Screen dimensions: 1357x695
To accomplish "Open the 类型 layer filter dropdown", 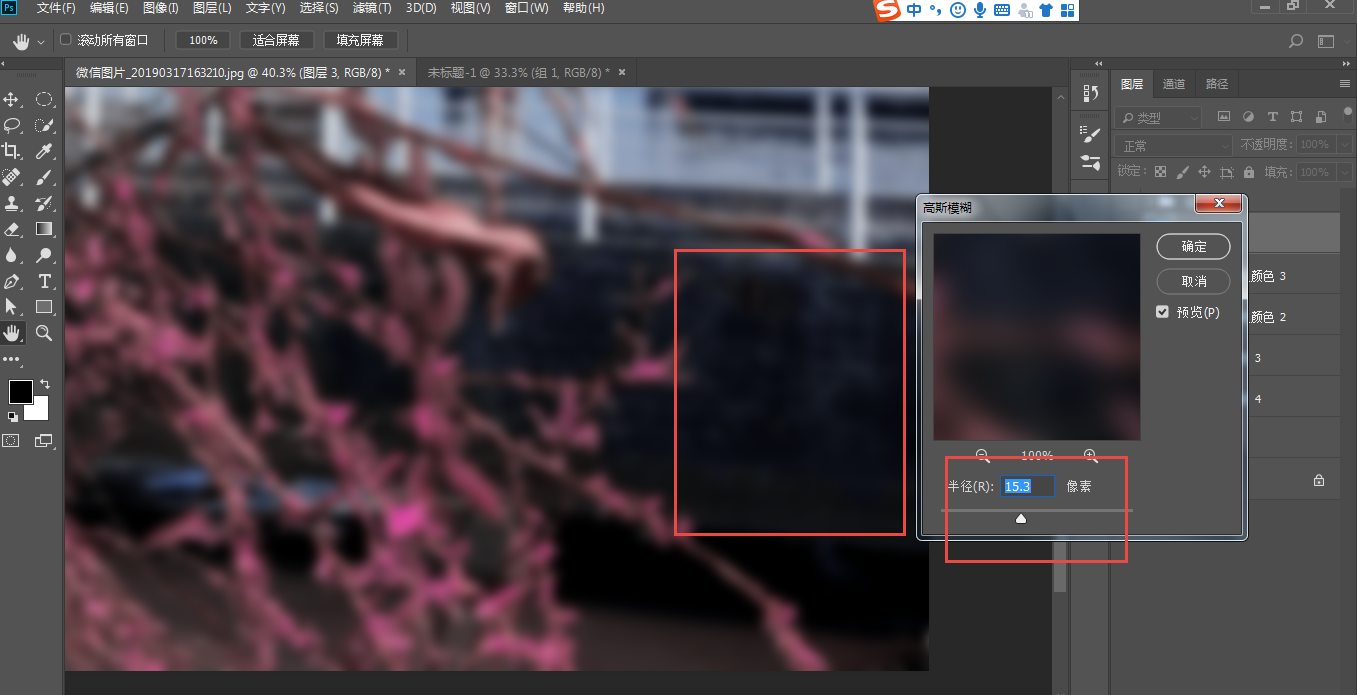I will 1158,118.
